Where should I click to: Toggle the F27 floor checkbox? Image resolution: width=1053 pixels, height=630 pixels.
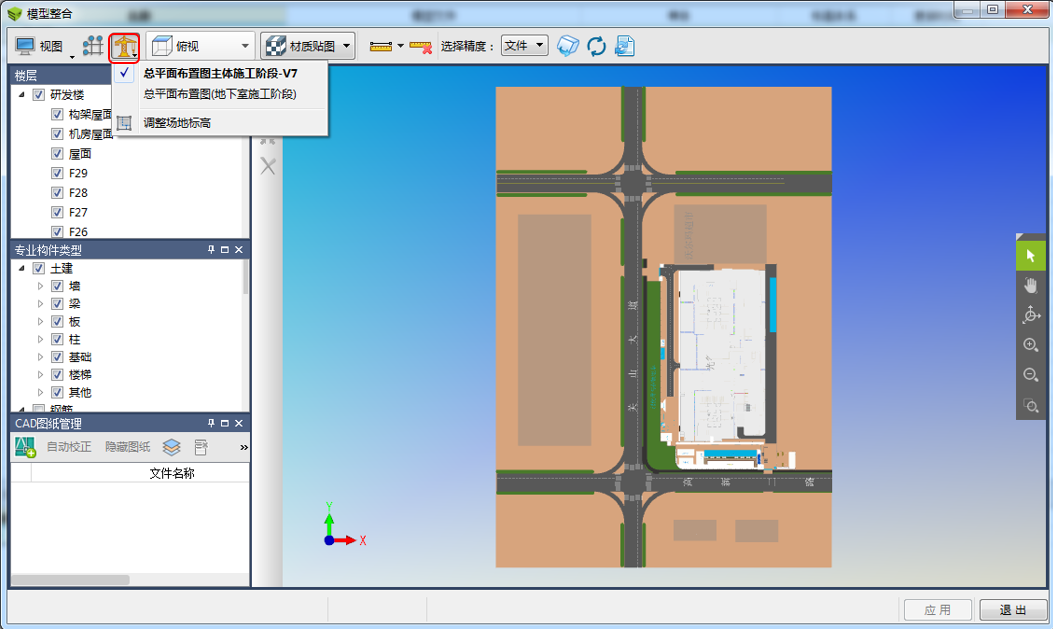pyautogui.click(x=57, y=212)
